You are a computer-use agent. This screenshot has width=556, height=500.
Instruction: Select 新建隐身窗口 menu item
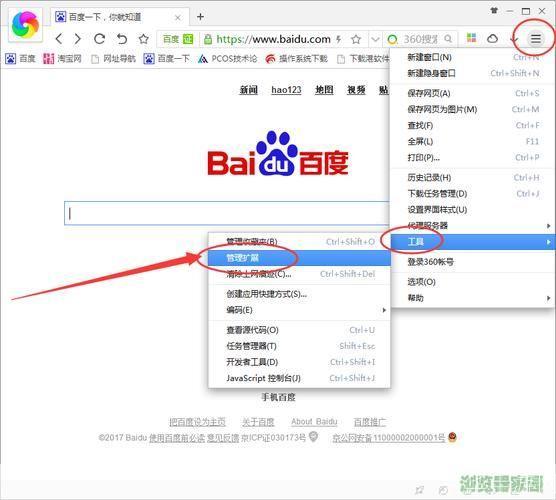coord(473,73)
